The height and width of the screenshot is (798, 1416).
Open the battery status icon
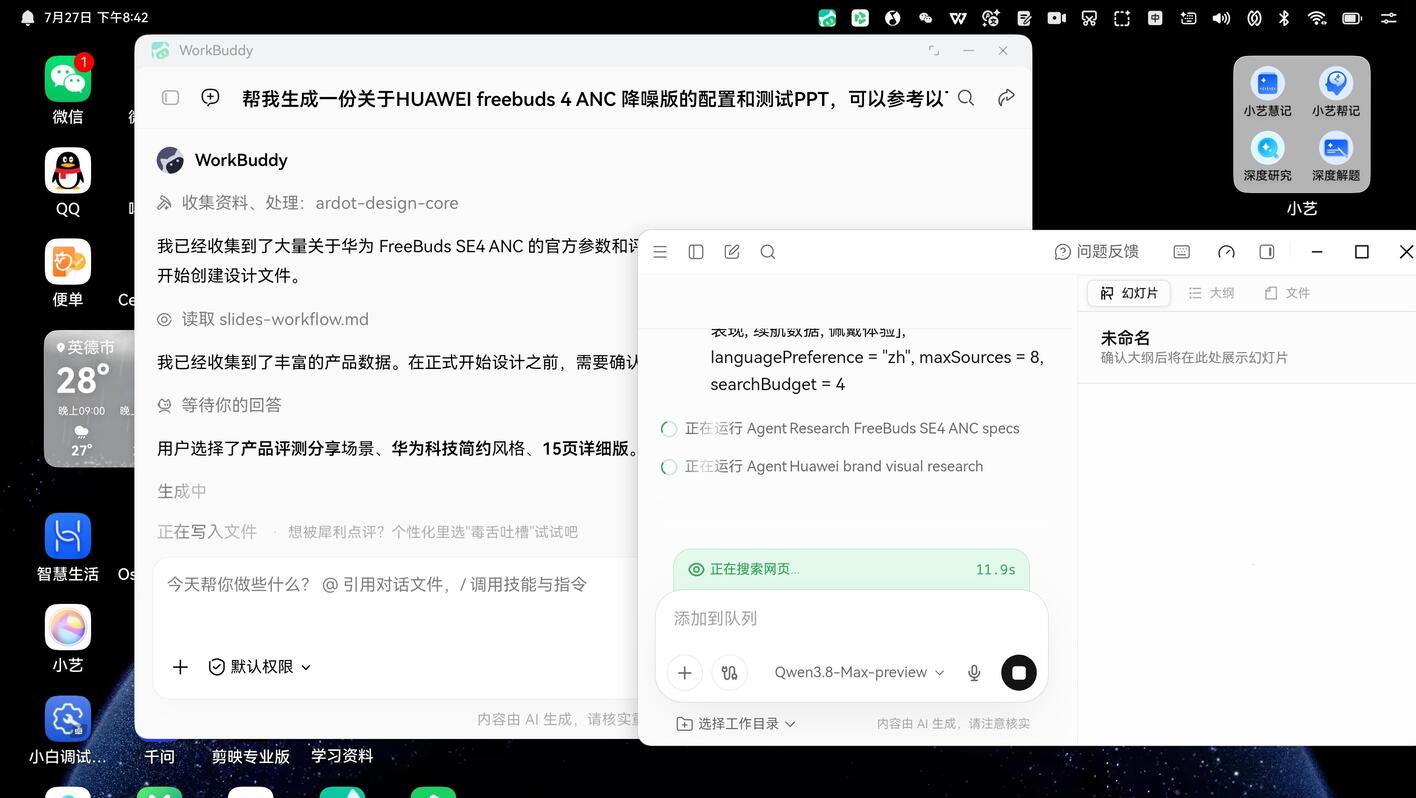click(x=1352, y=18)
